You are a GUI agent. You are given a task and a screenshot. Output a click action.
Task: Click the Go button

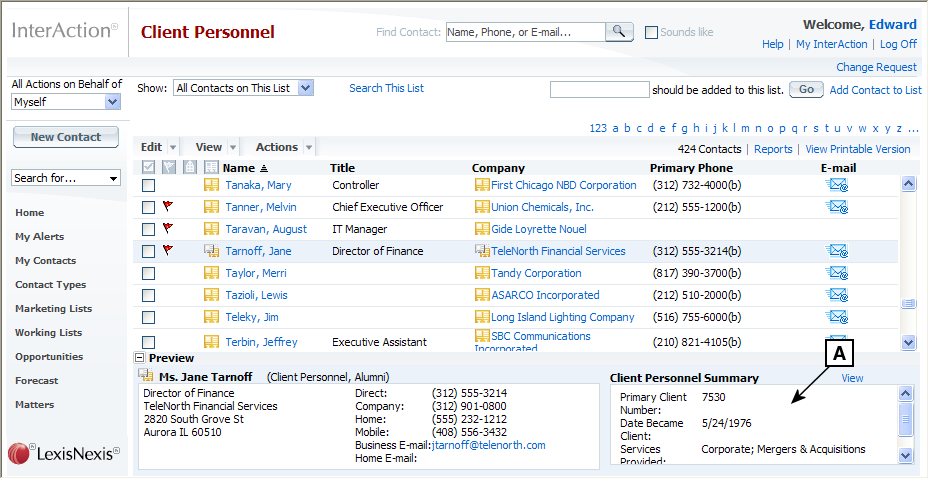(806, 90)
